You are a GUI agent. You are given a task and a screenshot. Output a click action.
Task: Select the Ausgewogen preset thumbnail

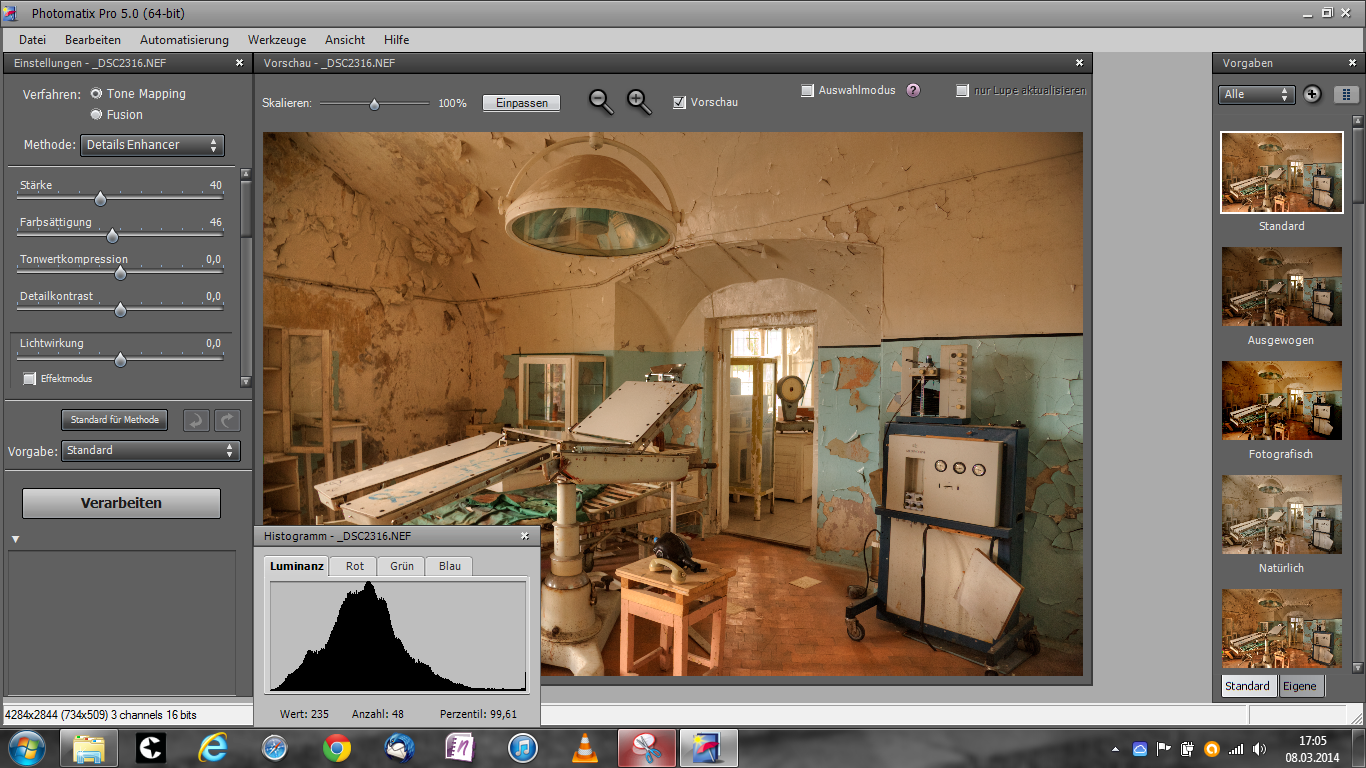1282,287
